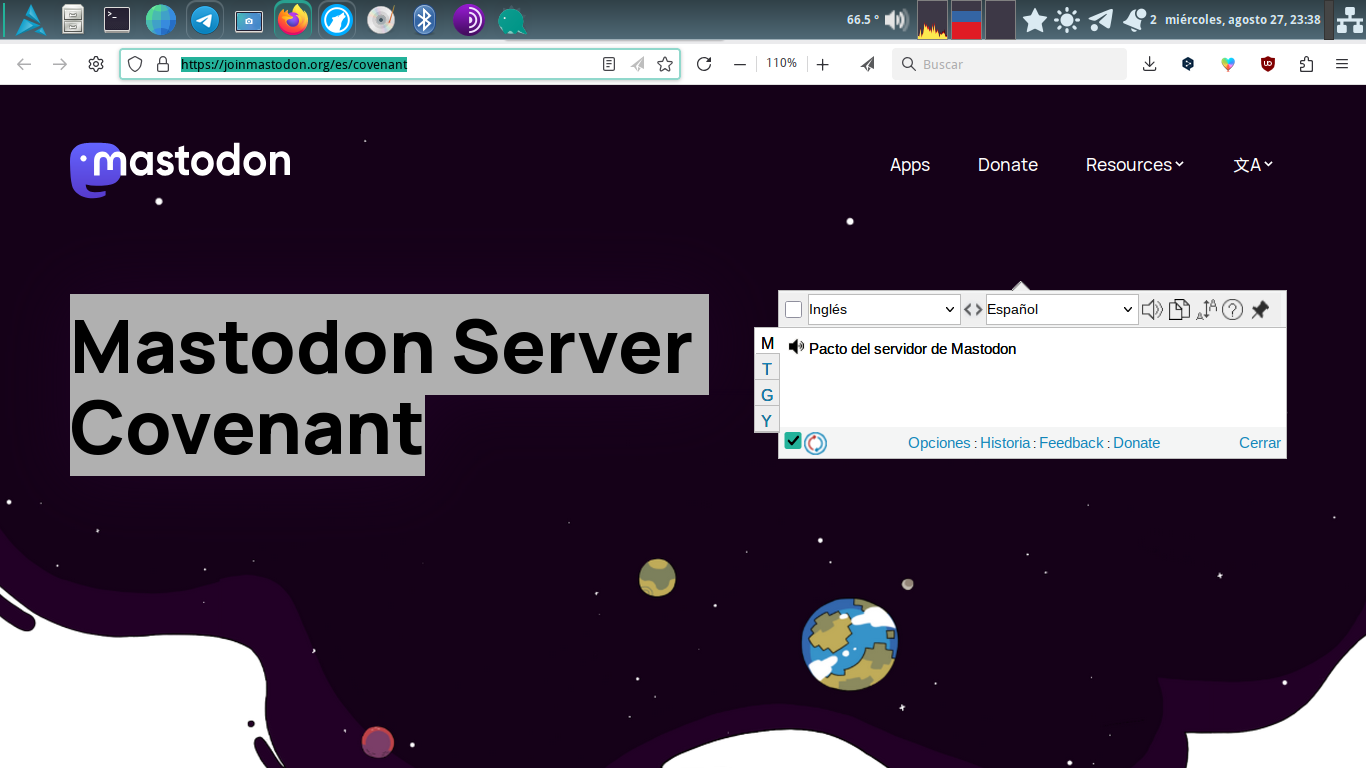1366x768 pixels.
Task: Open the Español target language dropdown
Action: 1061,309
